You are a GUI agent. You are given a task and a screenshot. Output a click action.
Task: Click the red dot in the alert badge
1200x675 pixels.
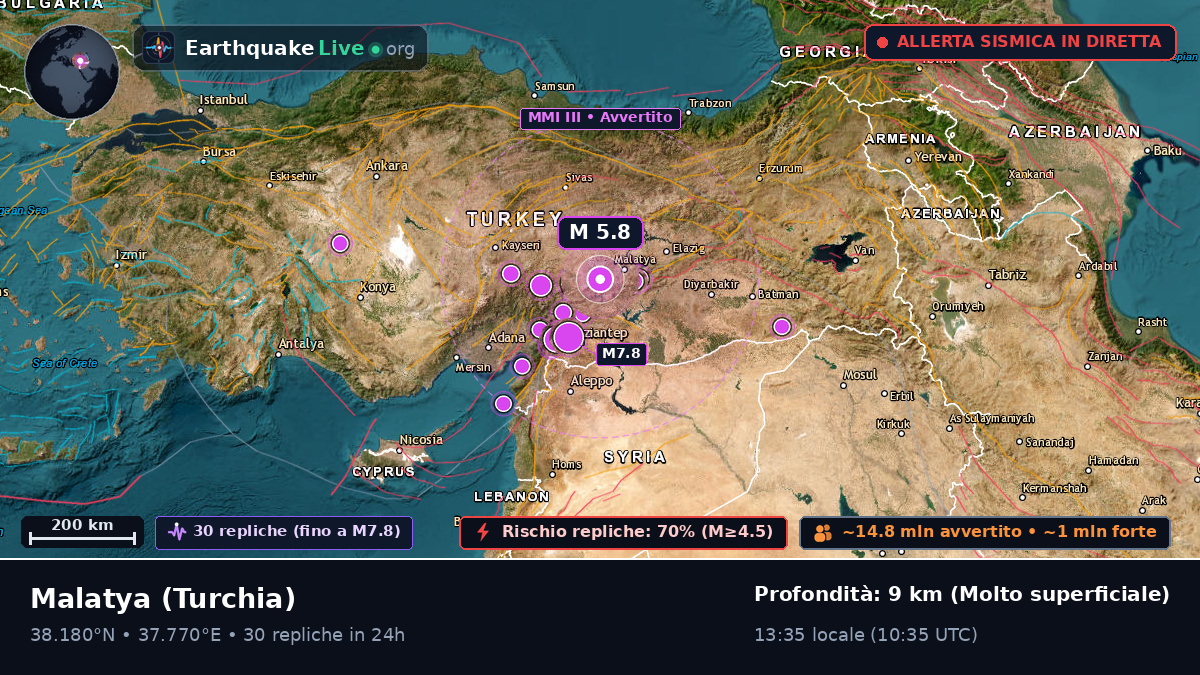coord(883,42)
